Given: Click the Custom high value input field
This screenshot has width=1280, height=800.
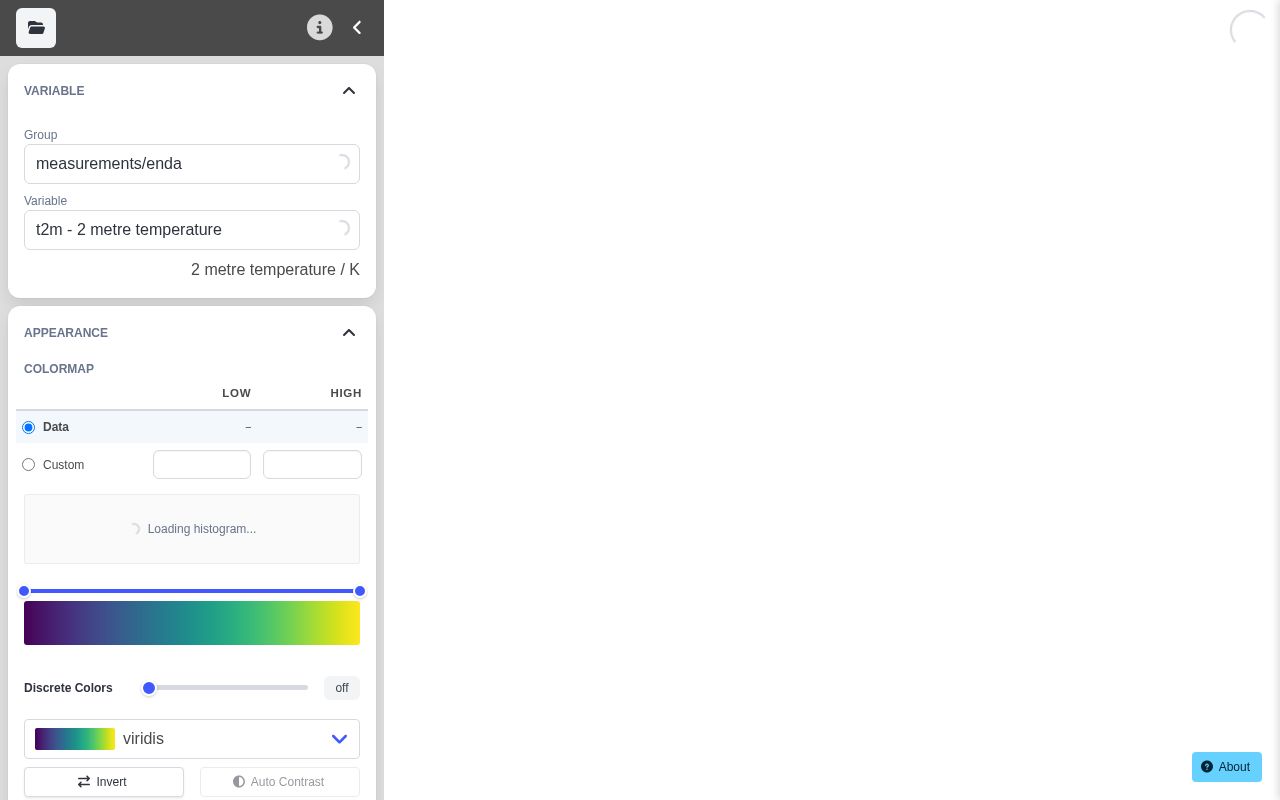Looking at the screenshot, I should click(312, 465).
